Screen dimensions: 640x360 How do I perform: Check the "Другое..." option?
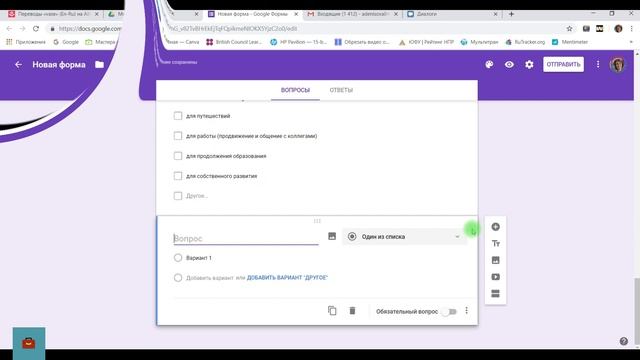178,196
